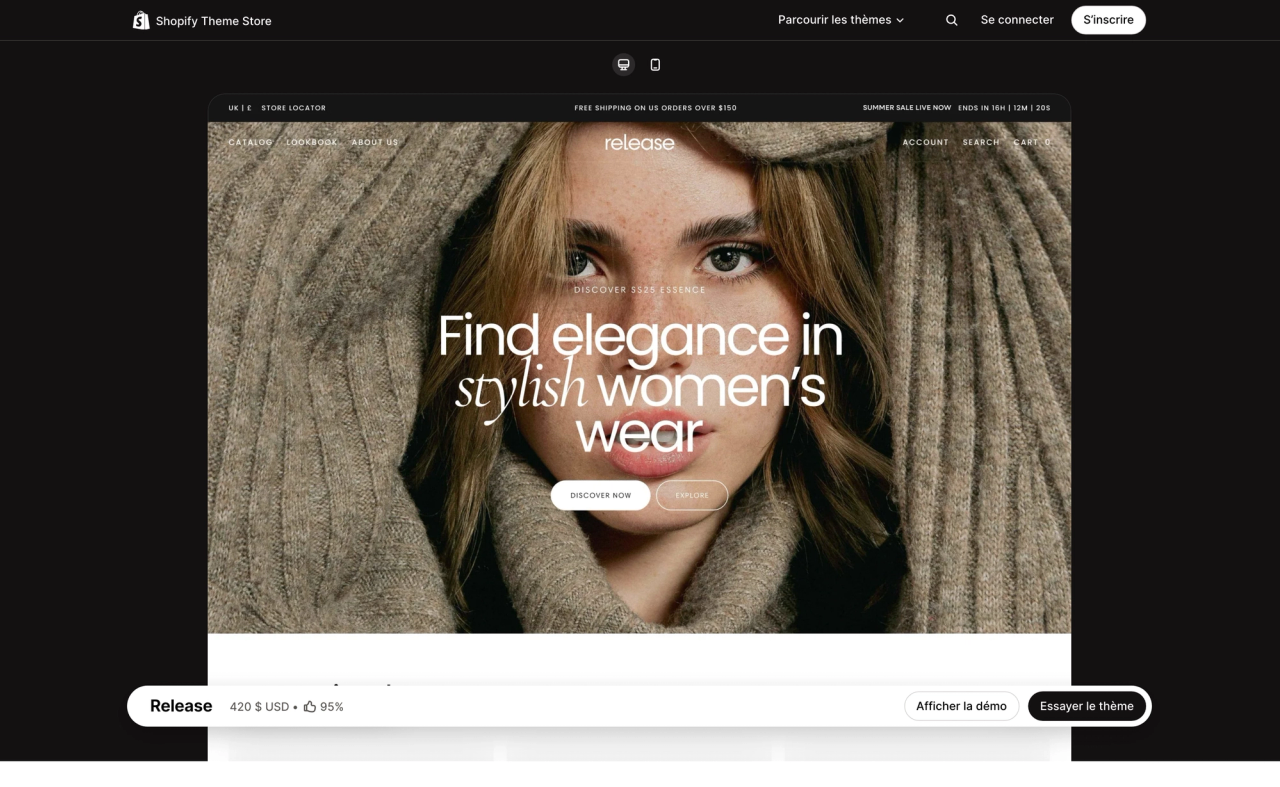
Task: Open the Account menu item
Action: (926, 142)
